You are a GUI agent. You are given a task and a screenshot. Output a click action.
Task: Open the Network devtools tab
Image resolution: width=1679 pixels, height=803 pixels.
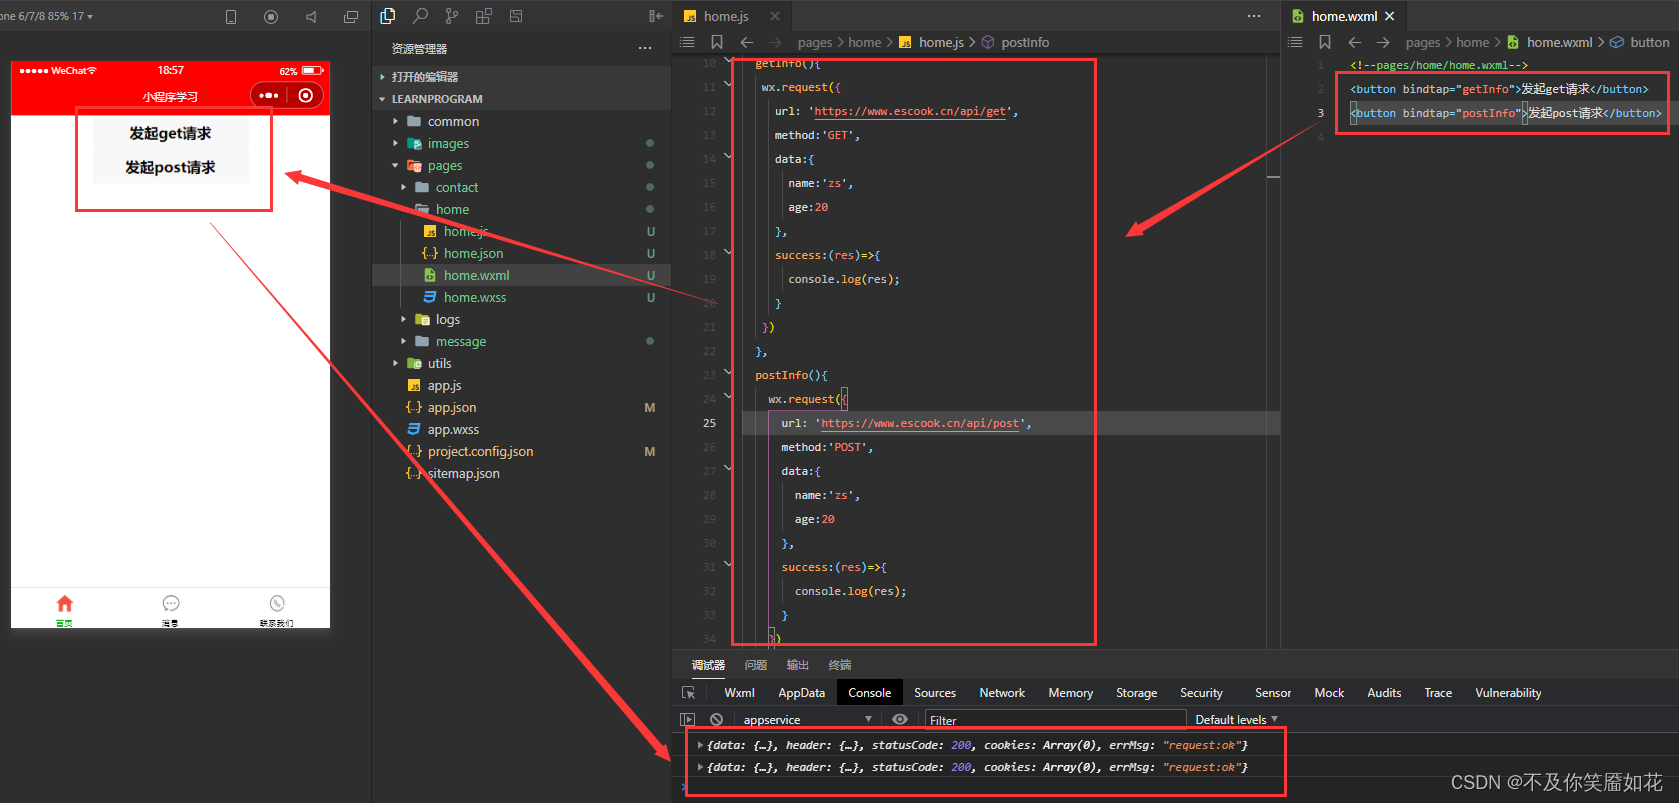pos(1002,693)
